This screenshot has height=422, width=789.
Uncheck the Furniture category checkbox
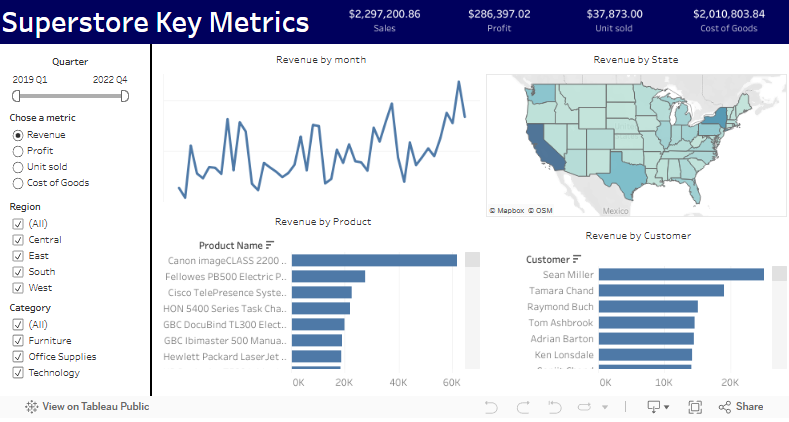17,341
